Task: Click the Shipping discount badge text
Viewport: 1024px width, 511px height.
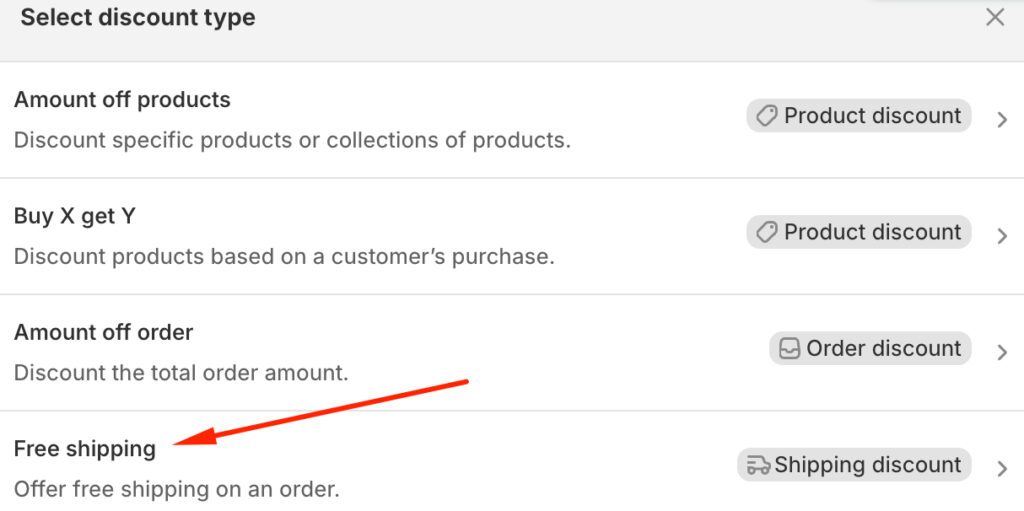Action: click(867, 465)
